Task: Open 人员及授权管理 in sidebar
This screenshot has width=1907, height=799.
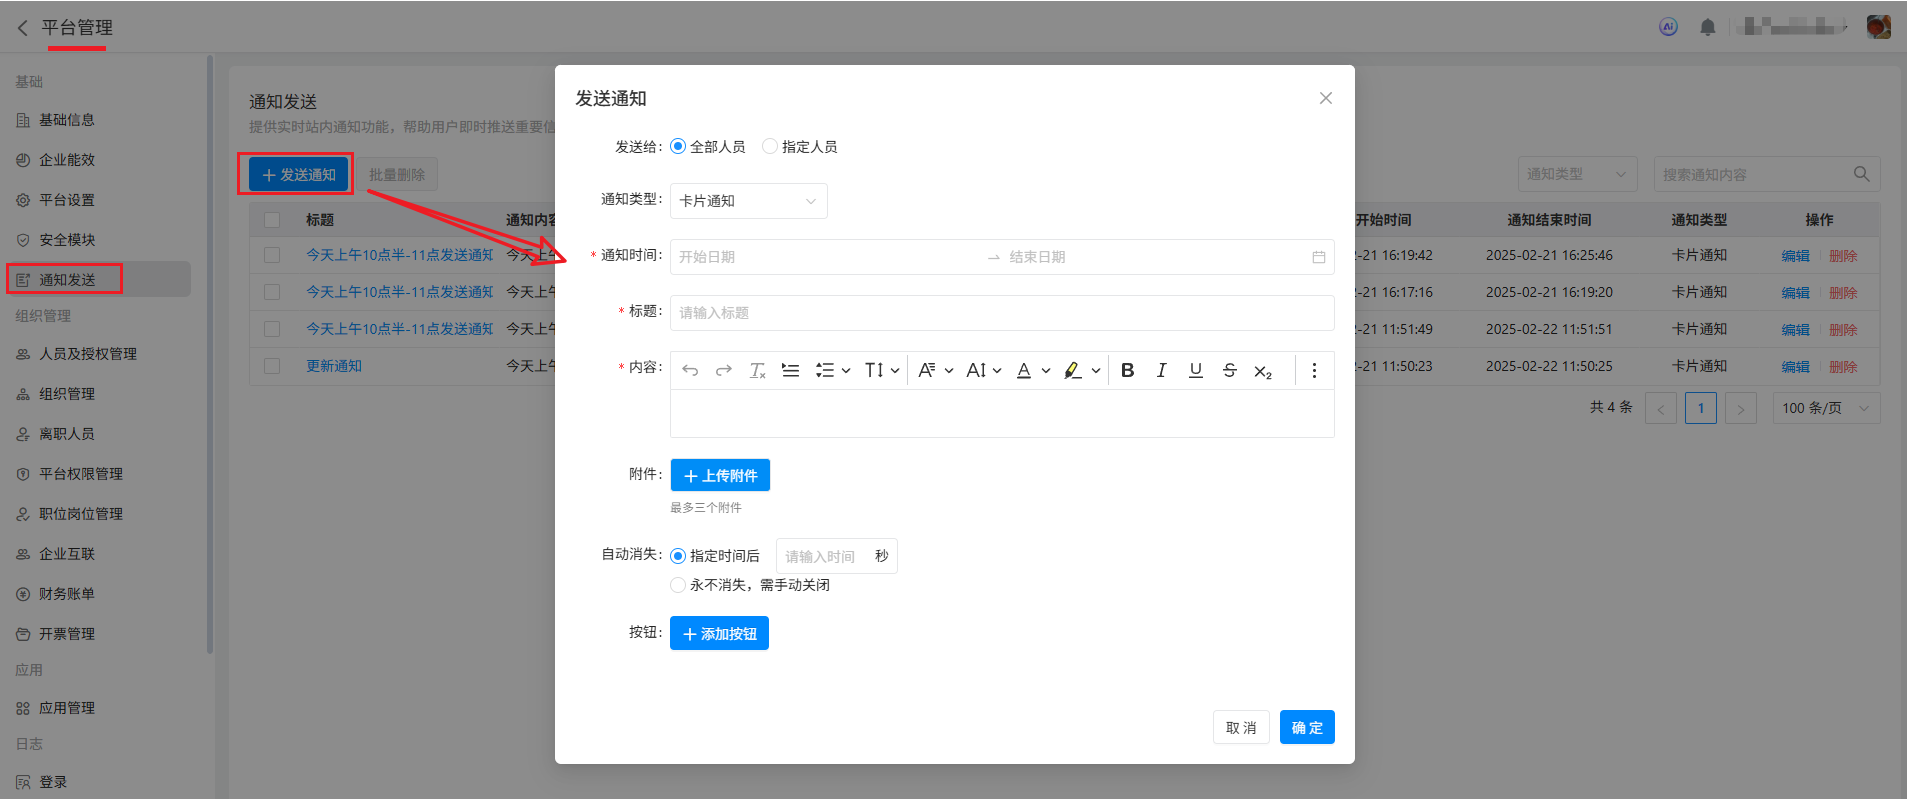Action: [88, 354]
